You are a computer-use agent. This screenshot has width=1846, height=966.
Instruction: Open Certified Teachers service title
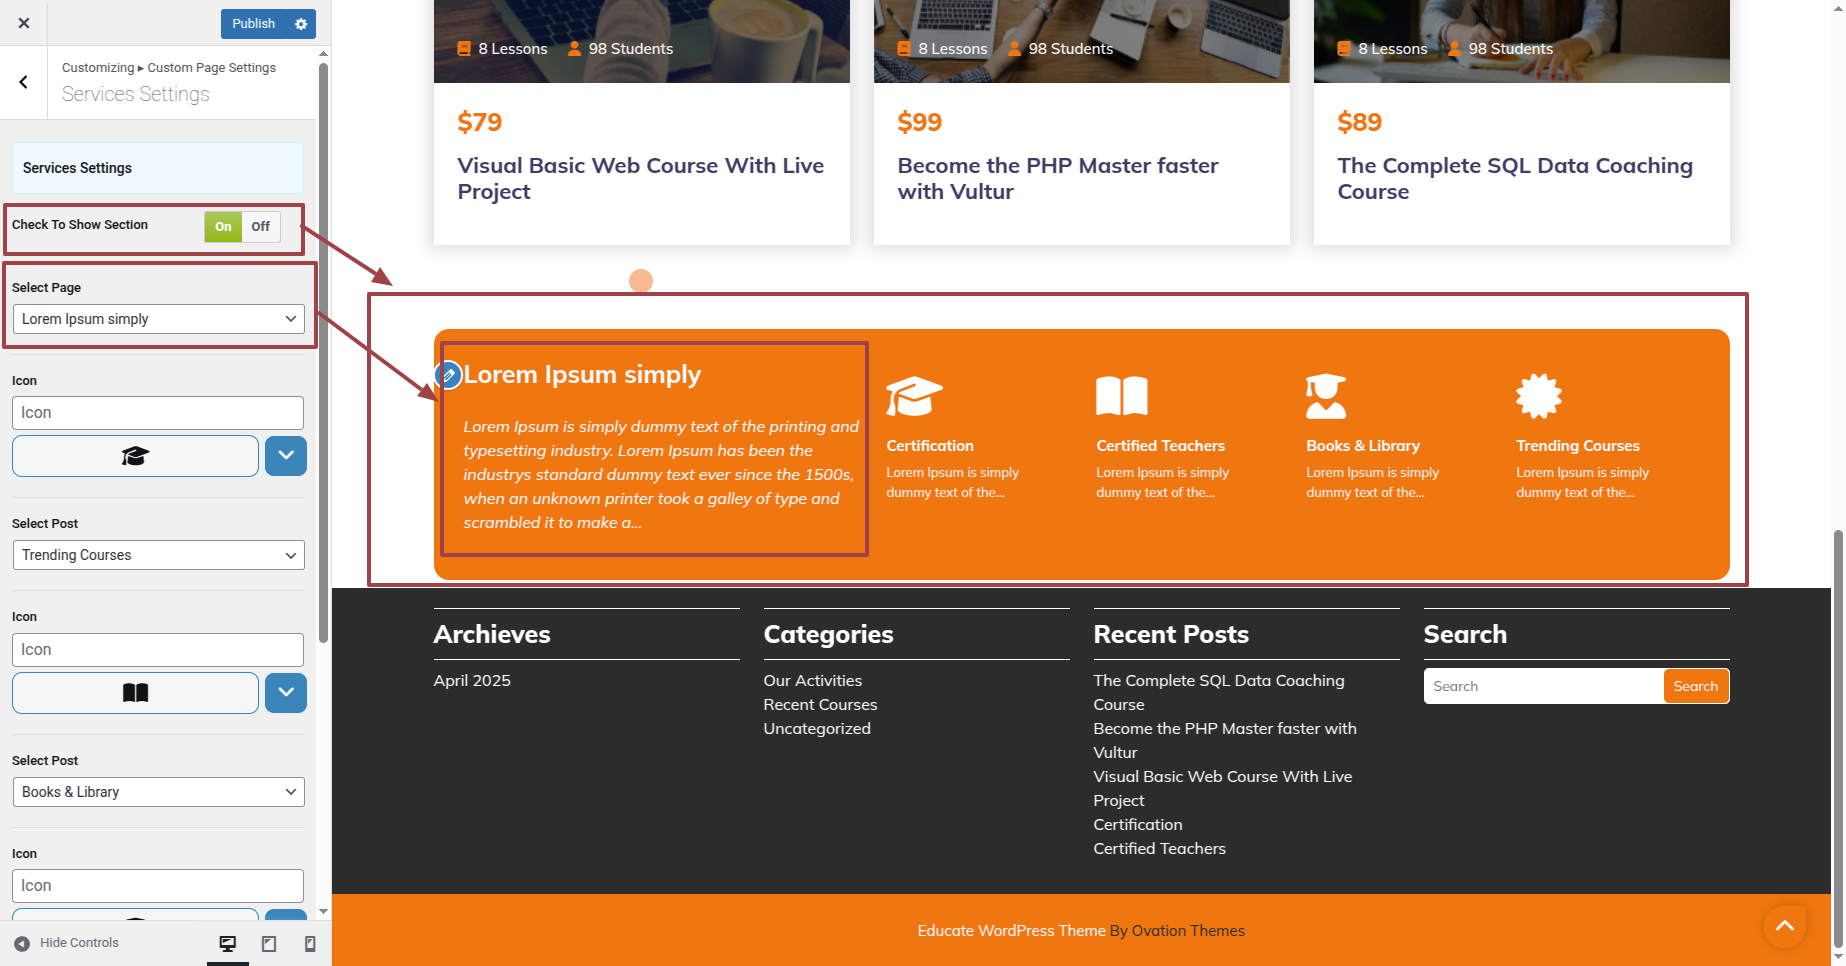[x=1160, y=446]
